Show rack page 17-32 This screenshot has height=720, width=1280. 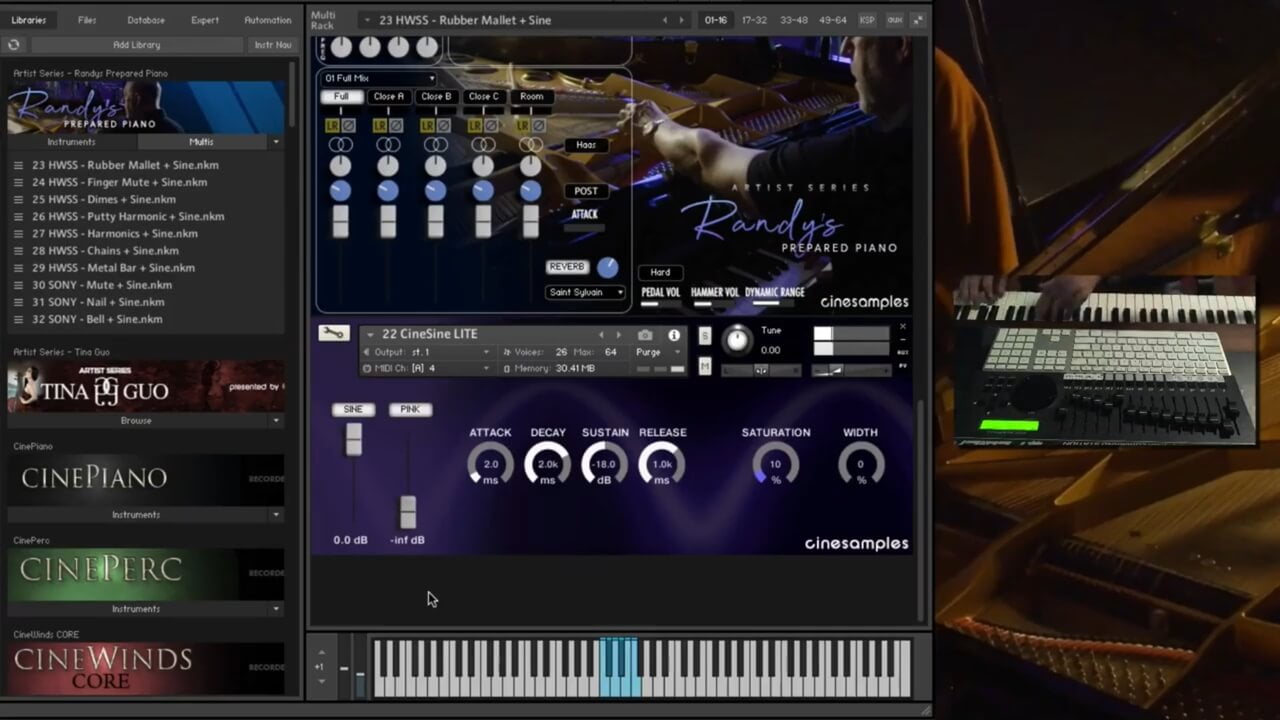click(754, 20)
